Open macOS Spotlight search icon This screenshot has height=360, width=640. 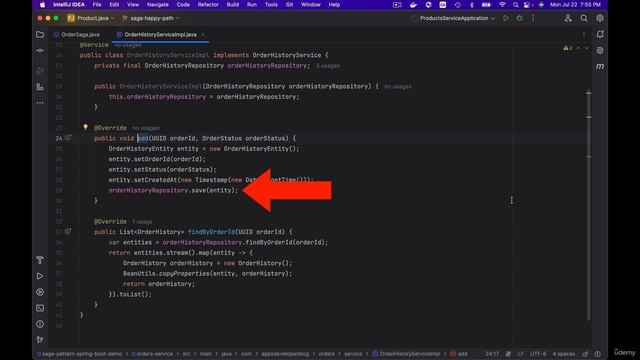(x=516, y=4)
